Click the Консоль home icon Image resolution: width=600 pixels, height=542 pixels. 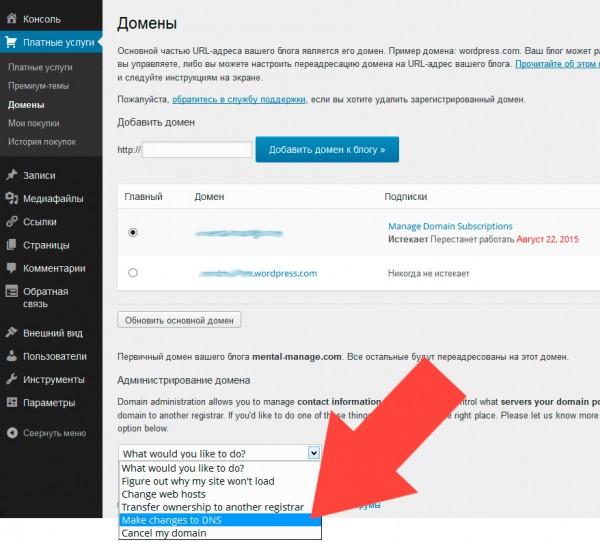point(12,18)
